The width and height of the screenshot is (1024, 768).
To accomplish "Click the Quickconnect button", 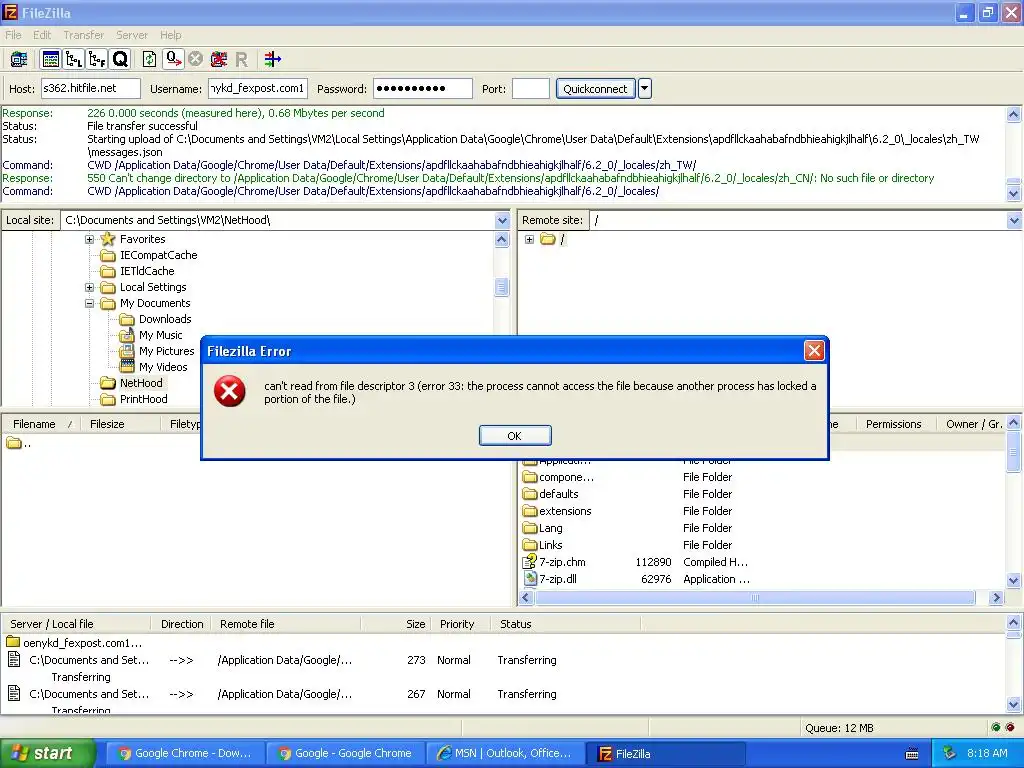I will [x=595, y=88].
